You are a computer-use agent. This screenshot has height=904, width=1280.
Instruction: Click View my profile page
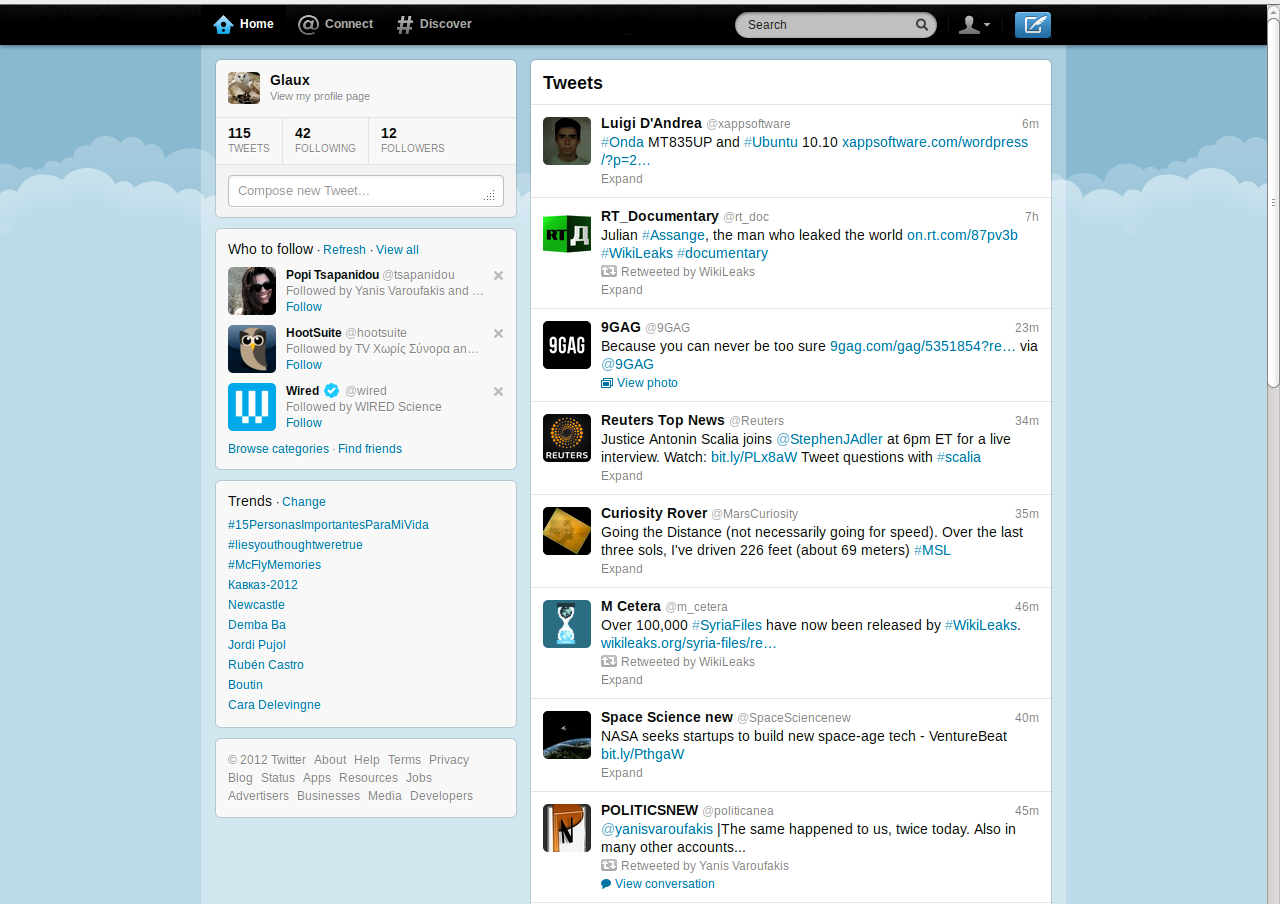[x=320, y=97]
